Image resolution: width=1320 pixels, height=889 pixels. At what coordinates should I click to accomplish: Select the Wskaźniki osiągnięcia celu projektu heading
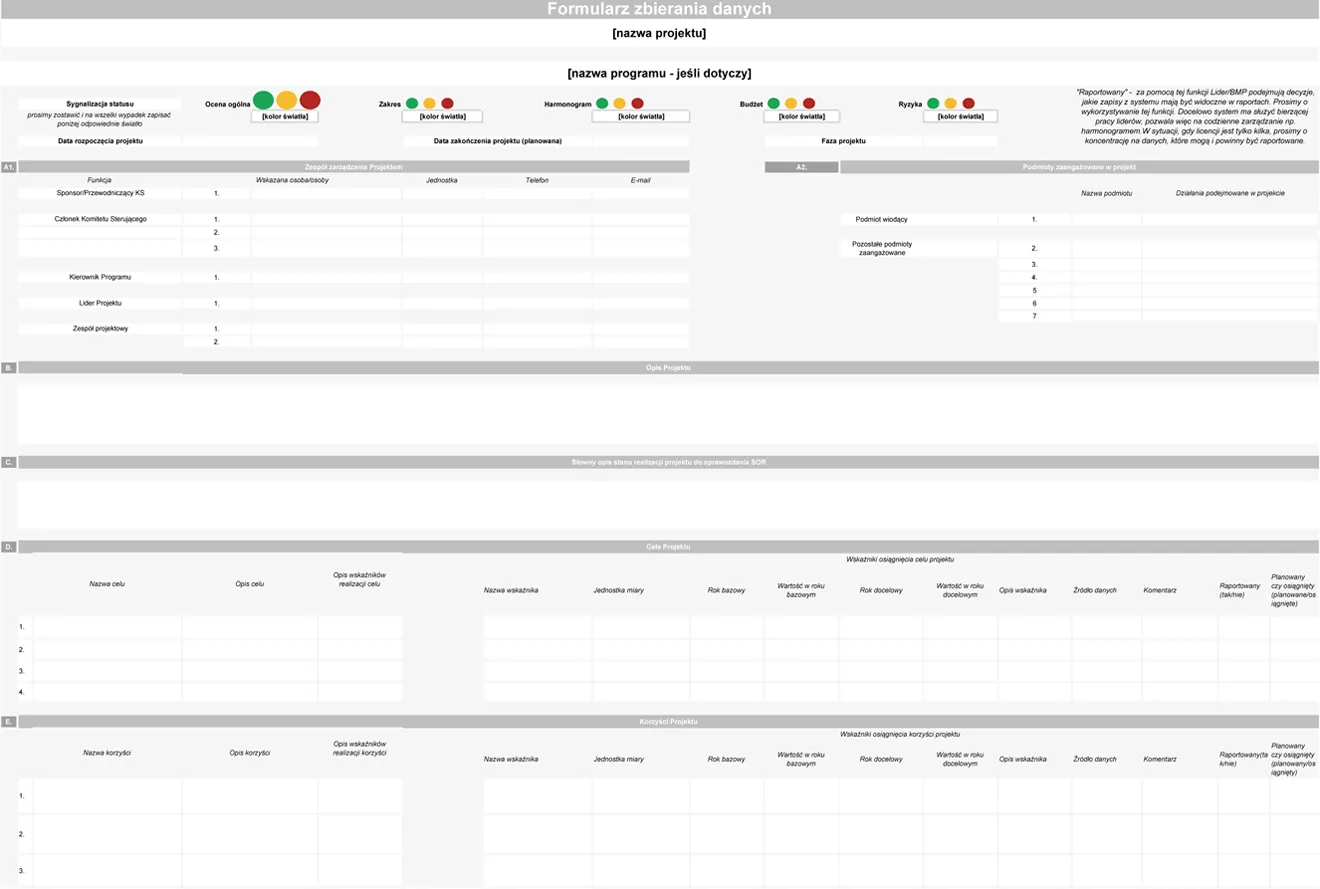pos(900,559)
